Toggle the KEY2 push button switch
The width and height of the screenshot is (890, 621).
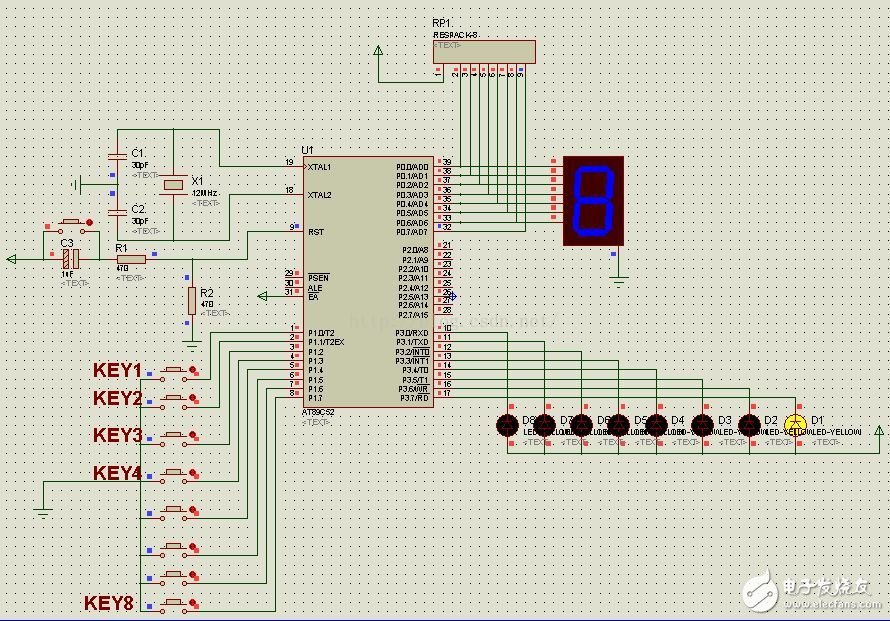click(x=179, y=400)
